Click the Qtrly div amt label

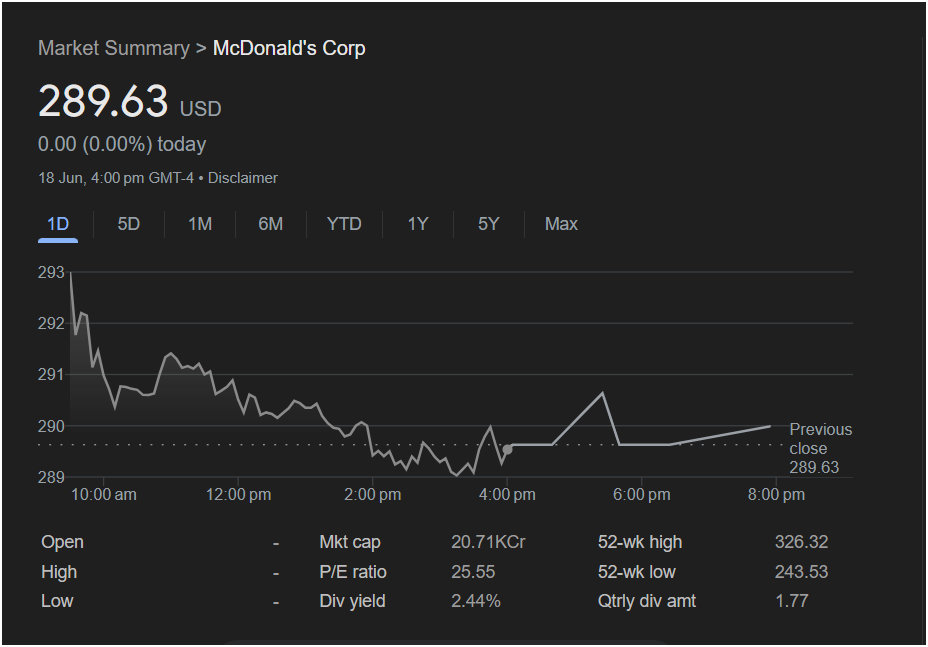(x=647, y=601)
